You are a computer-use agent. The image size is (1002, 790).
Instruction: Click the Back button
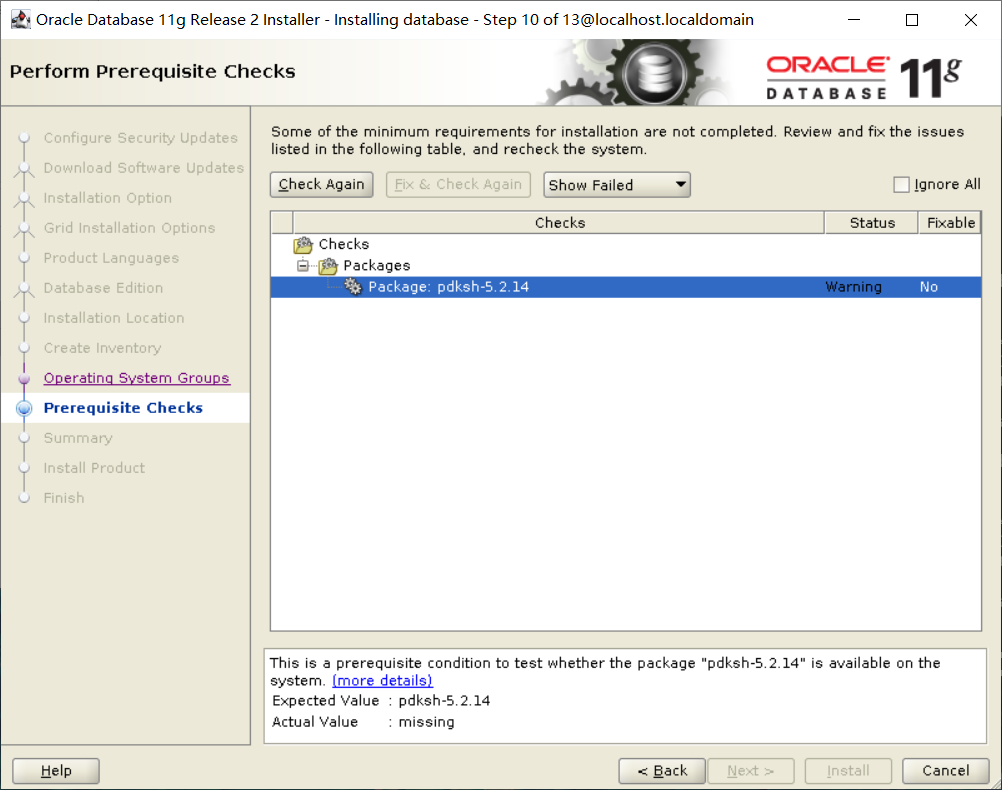pyautogui.click(x=662, y=771)
